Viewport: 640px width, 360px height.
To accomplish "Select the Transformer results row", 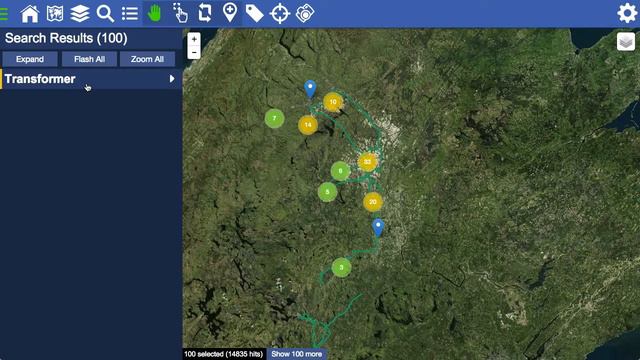I will [x=91, y=79].
